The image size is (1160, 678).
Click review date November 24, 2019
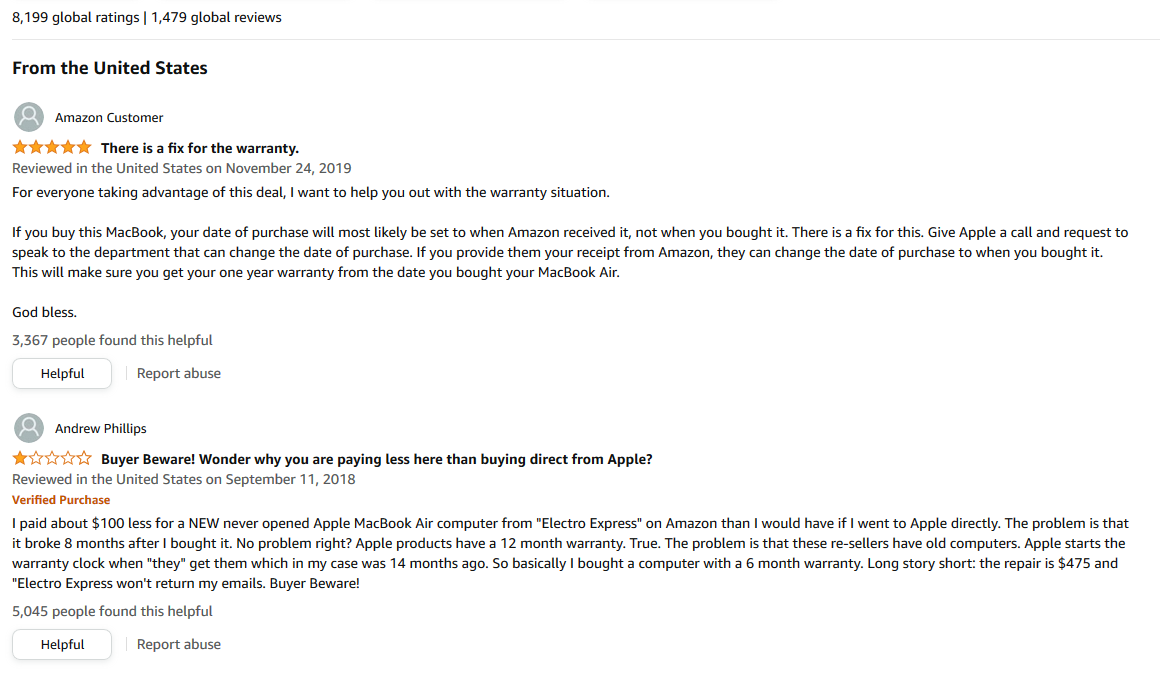point(289,168)
